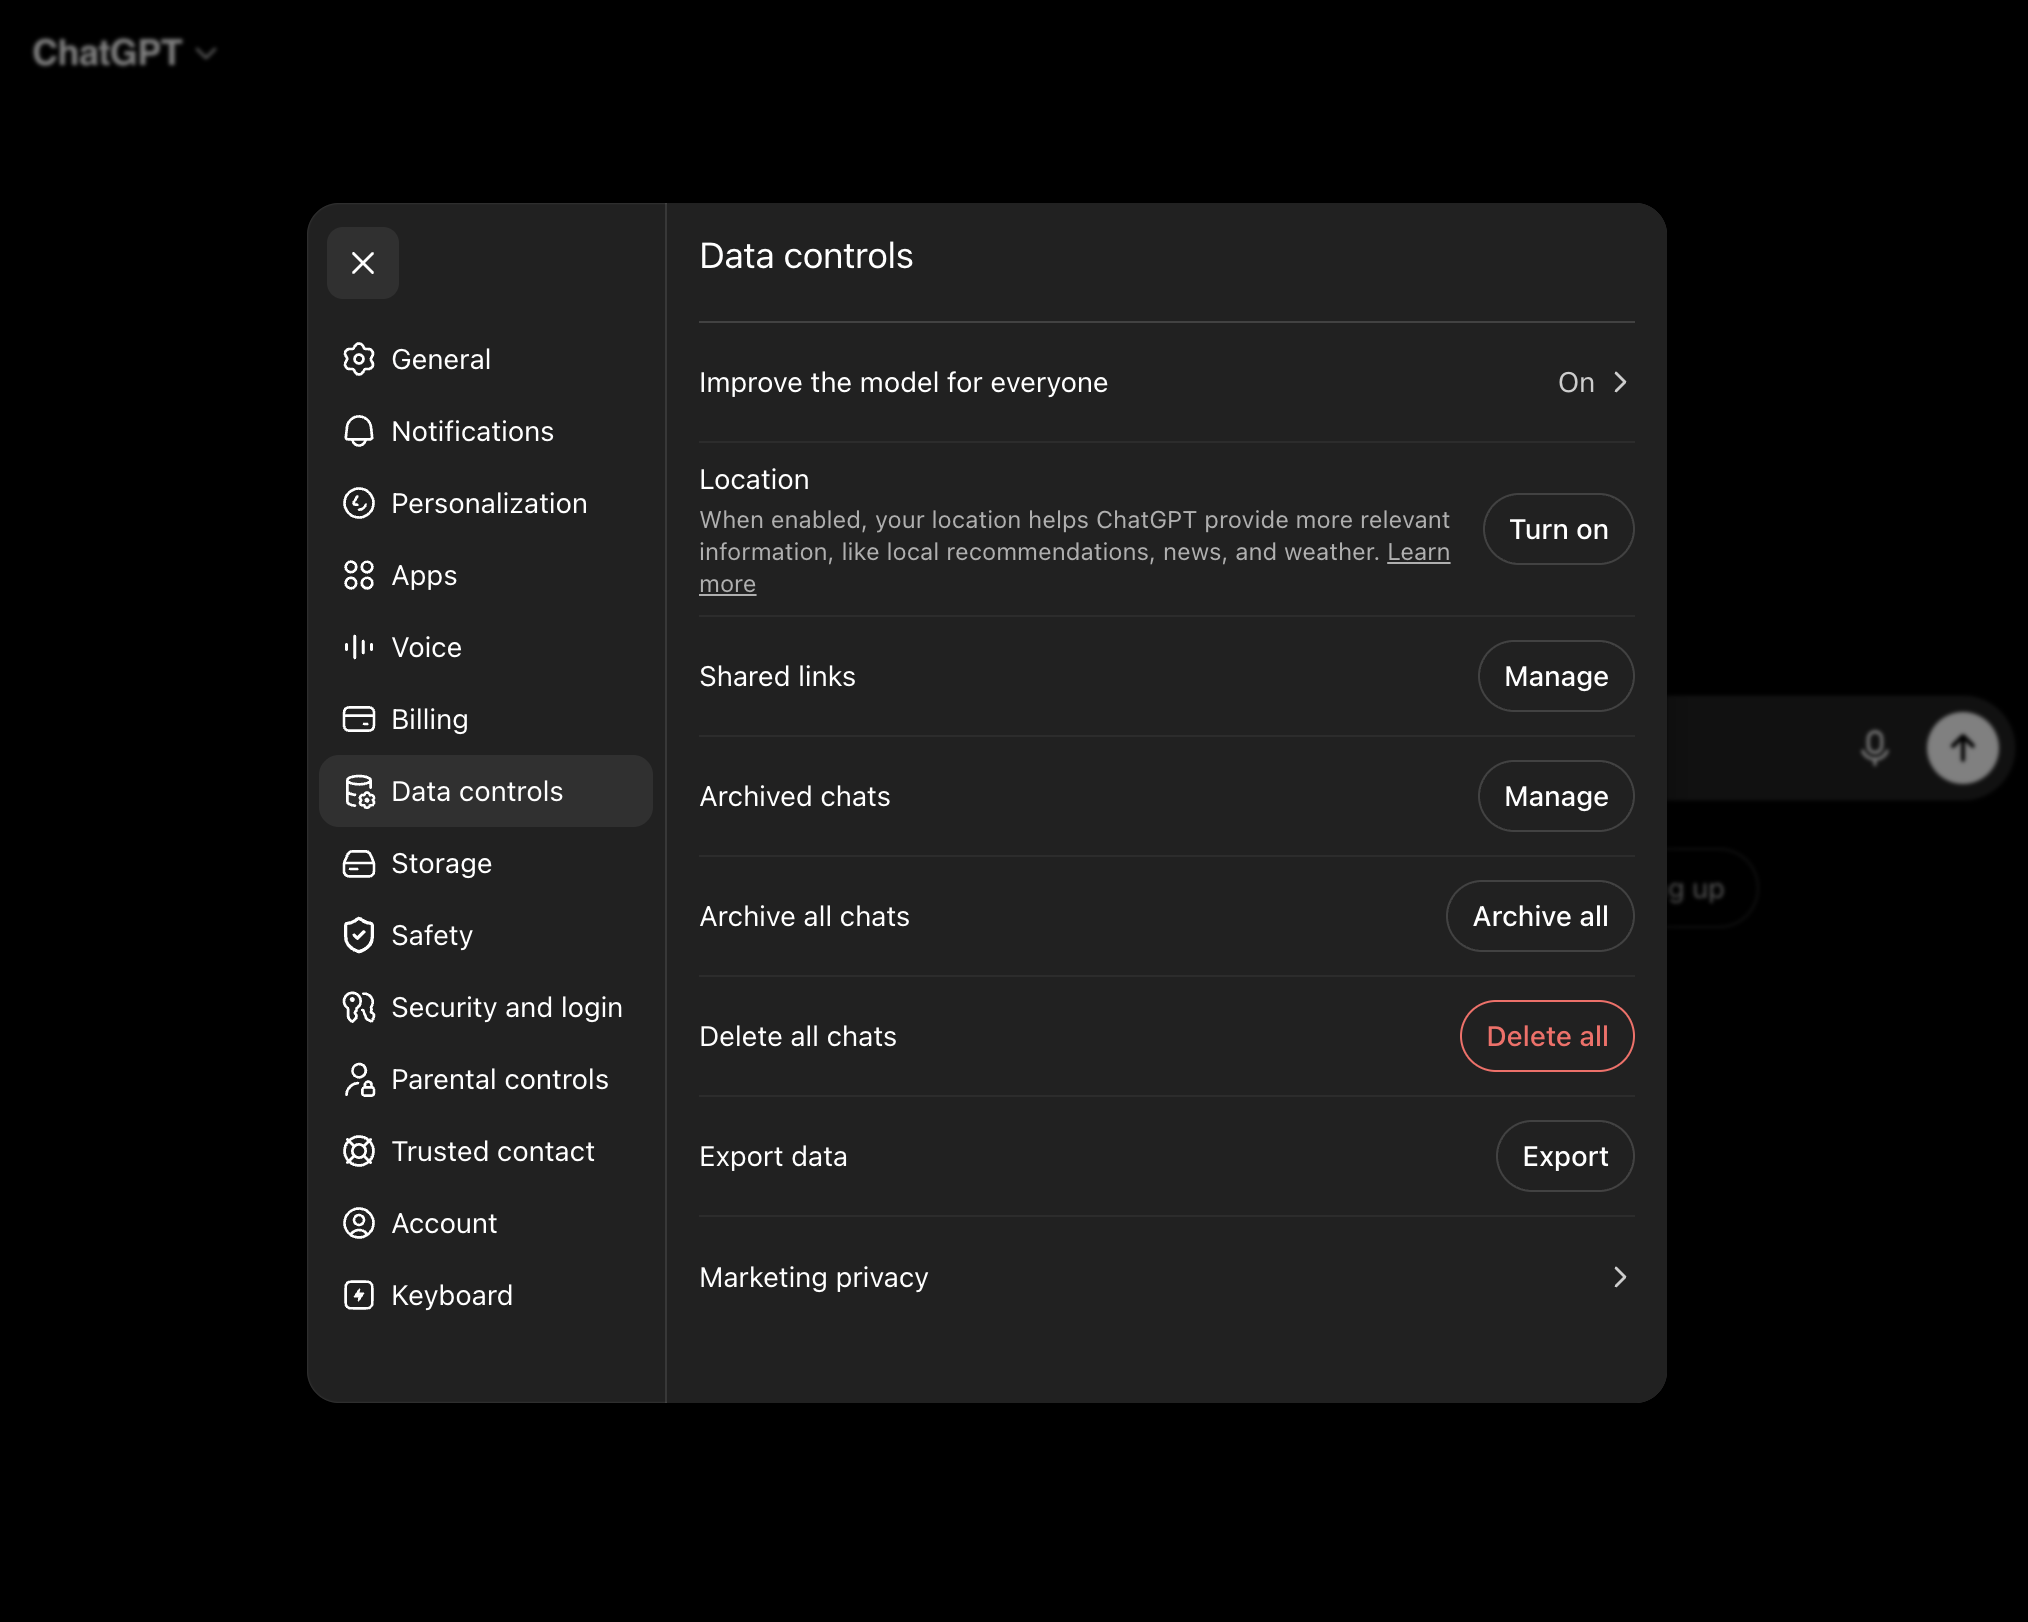Click the Archive all button

pos(1540,916)
